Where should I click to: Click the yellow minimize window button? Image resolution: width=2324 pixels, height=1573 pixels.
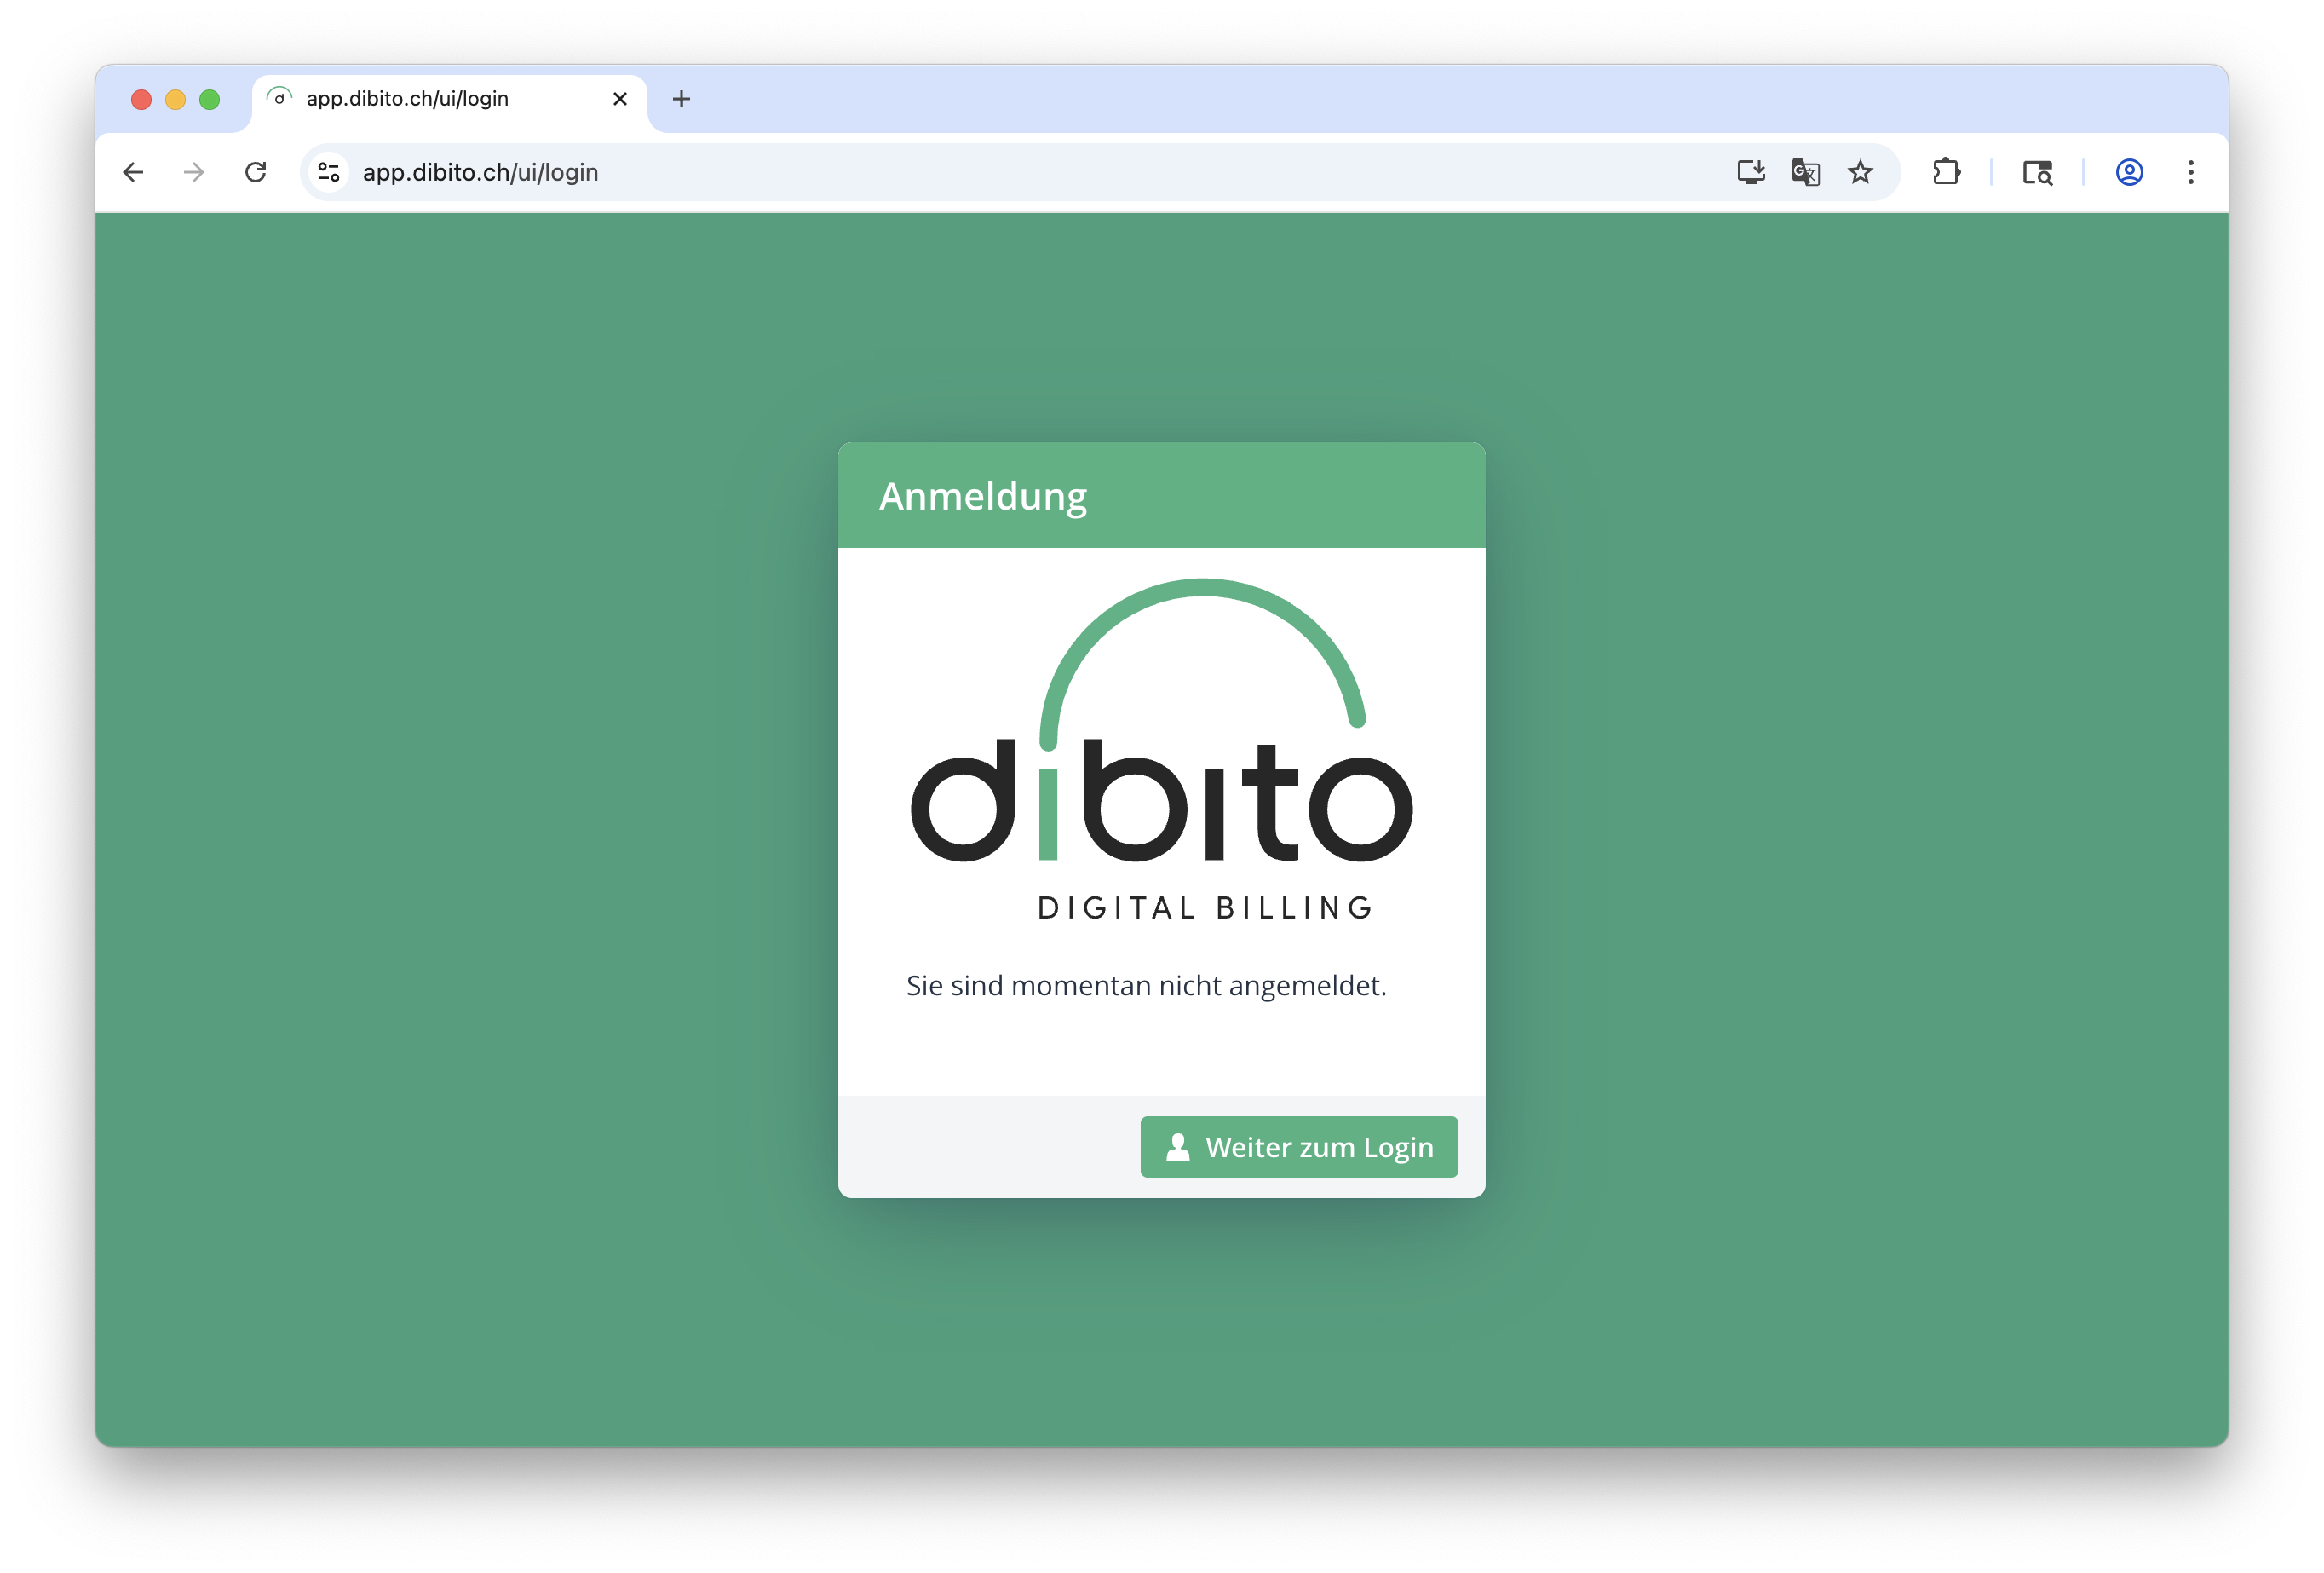tap(175, 99)
